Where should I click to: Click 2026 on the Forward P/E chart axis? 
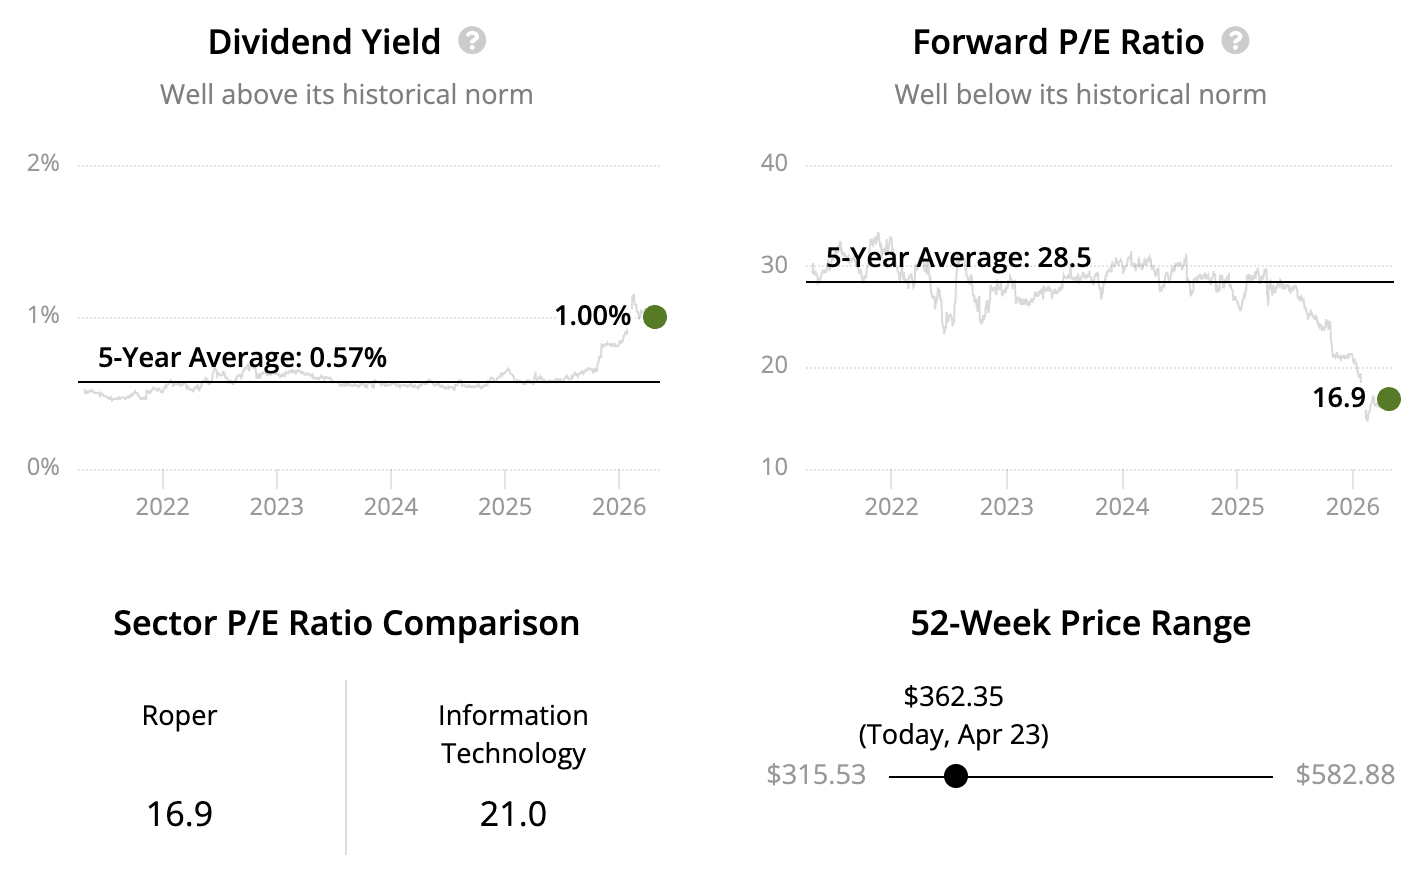click(x=1352, y=506)
